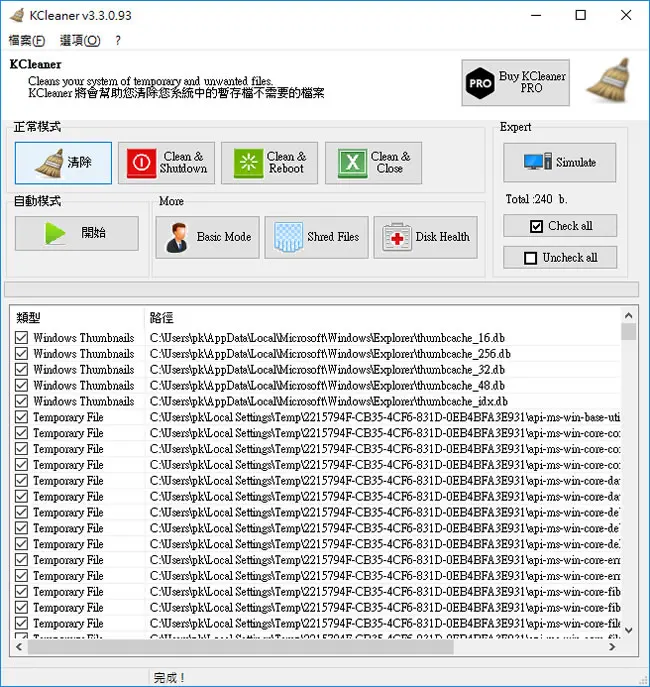The height and width of the screenshot is (687, 650).
Task: Click the 路徑 column header
Action: point(162,317)
